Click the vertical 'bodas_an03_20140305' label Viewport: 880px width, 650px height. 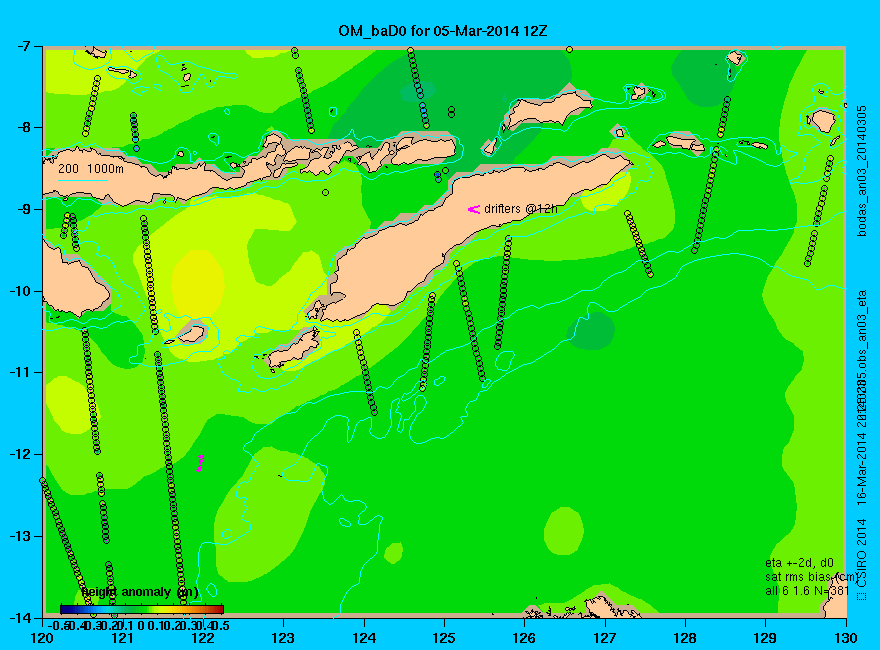tap(861, 171)
